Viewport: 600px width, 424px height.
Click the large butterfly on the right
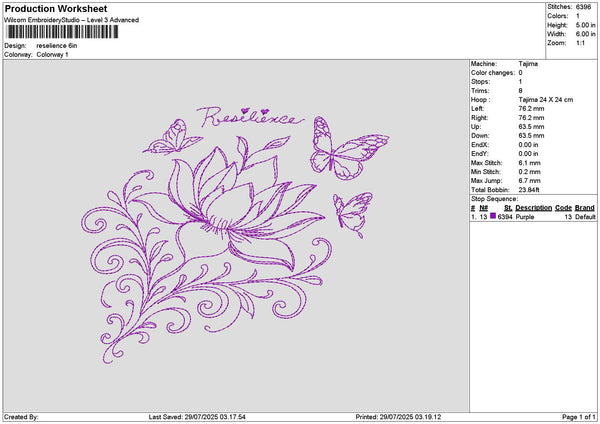point(336,148)
